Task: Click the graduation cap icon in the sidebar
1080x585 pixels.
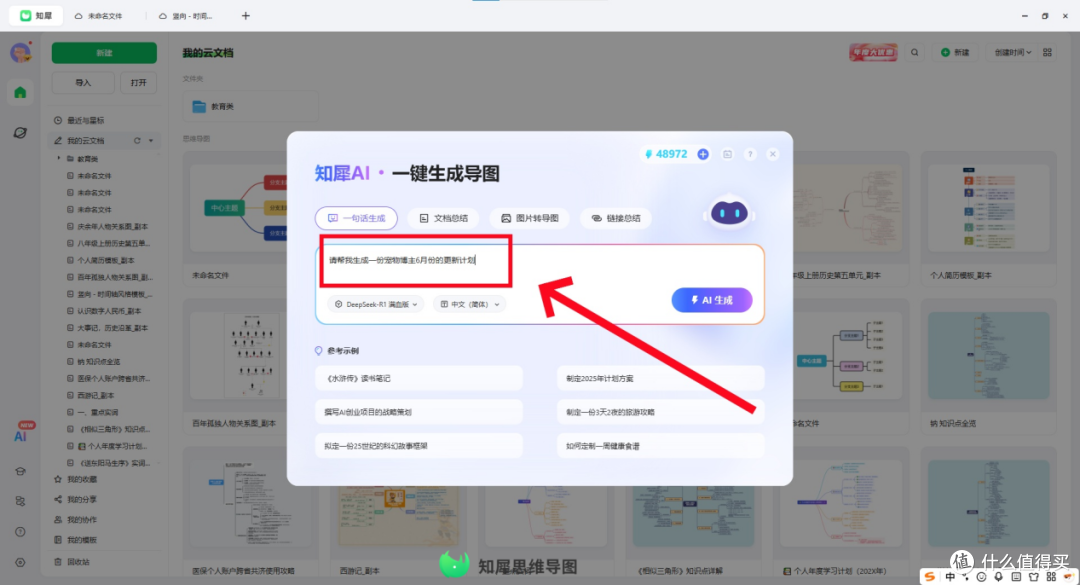Action: coord(20,471)
